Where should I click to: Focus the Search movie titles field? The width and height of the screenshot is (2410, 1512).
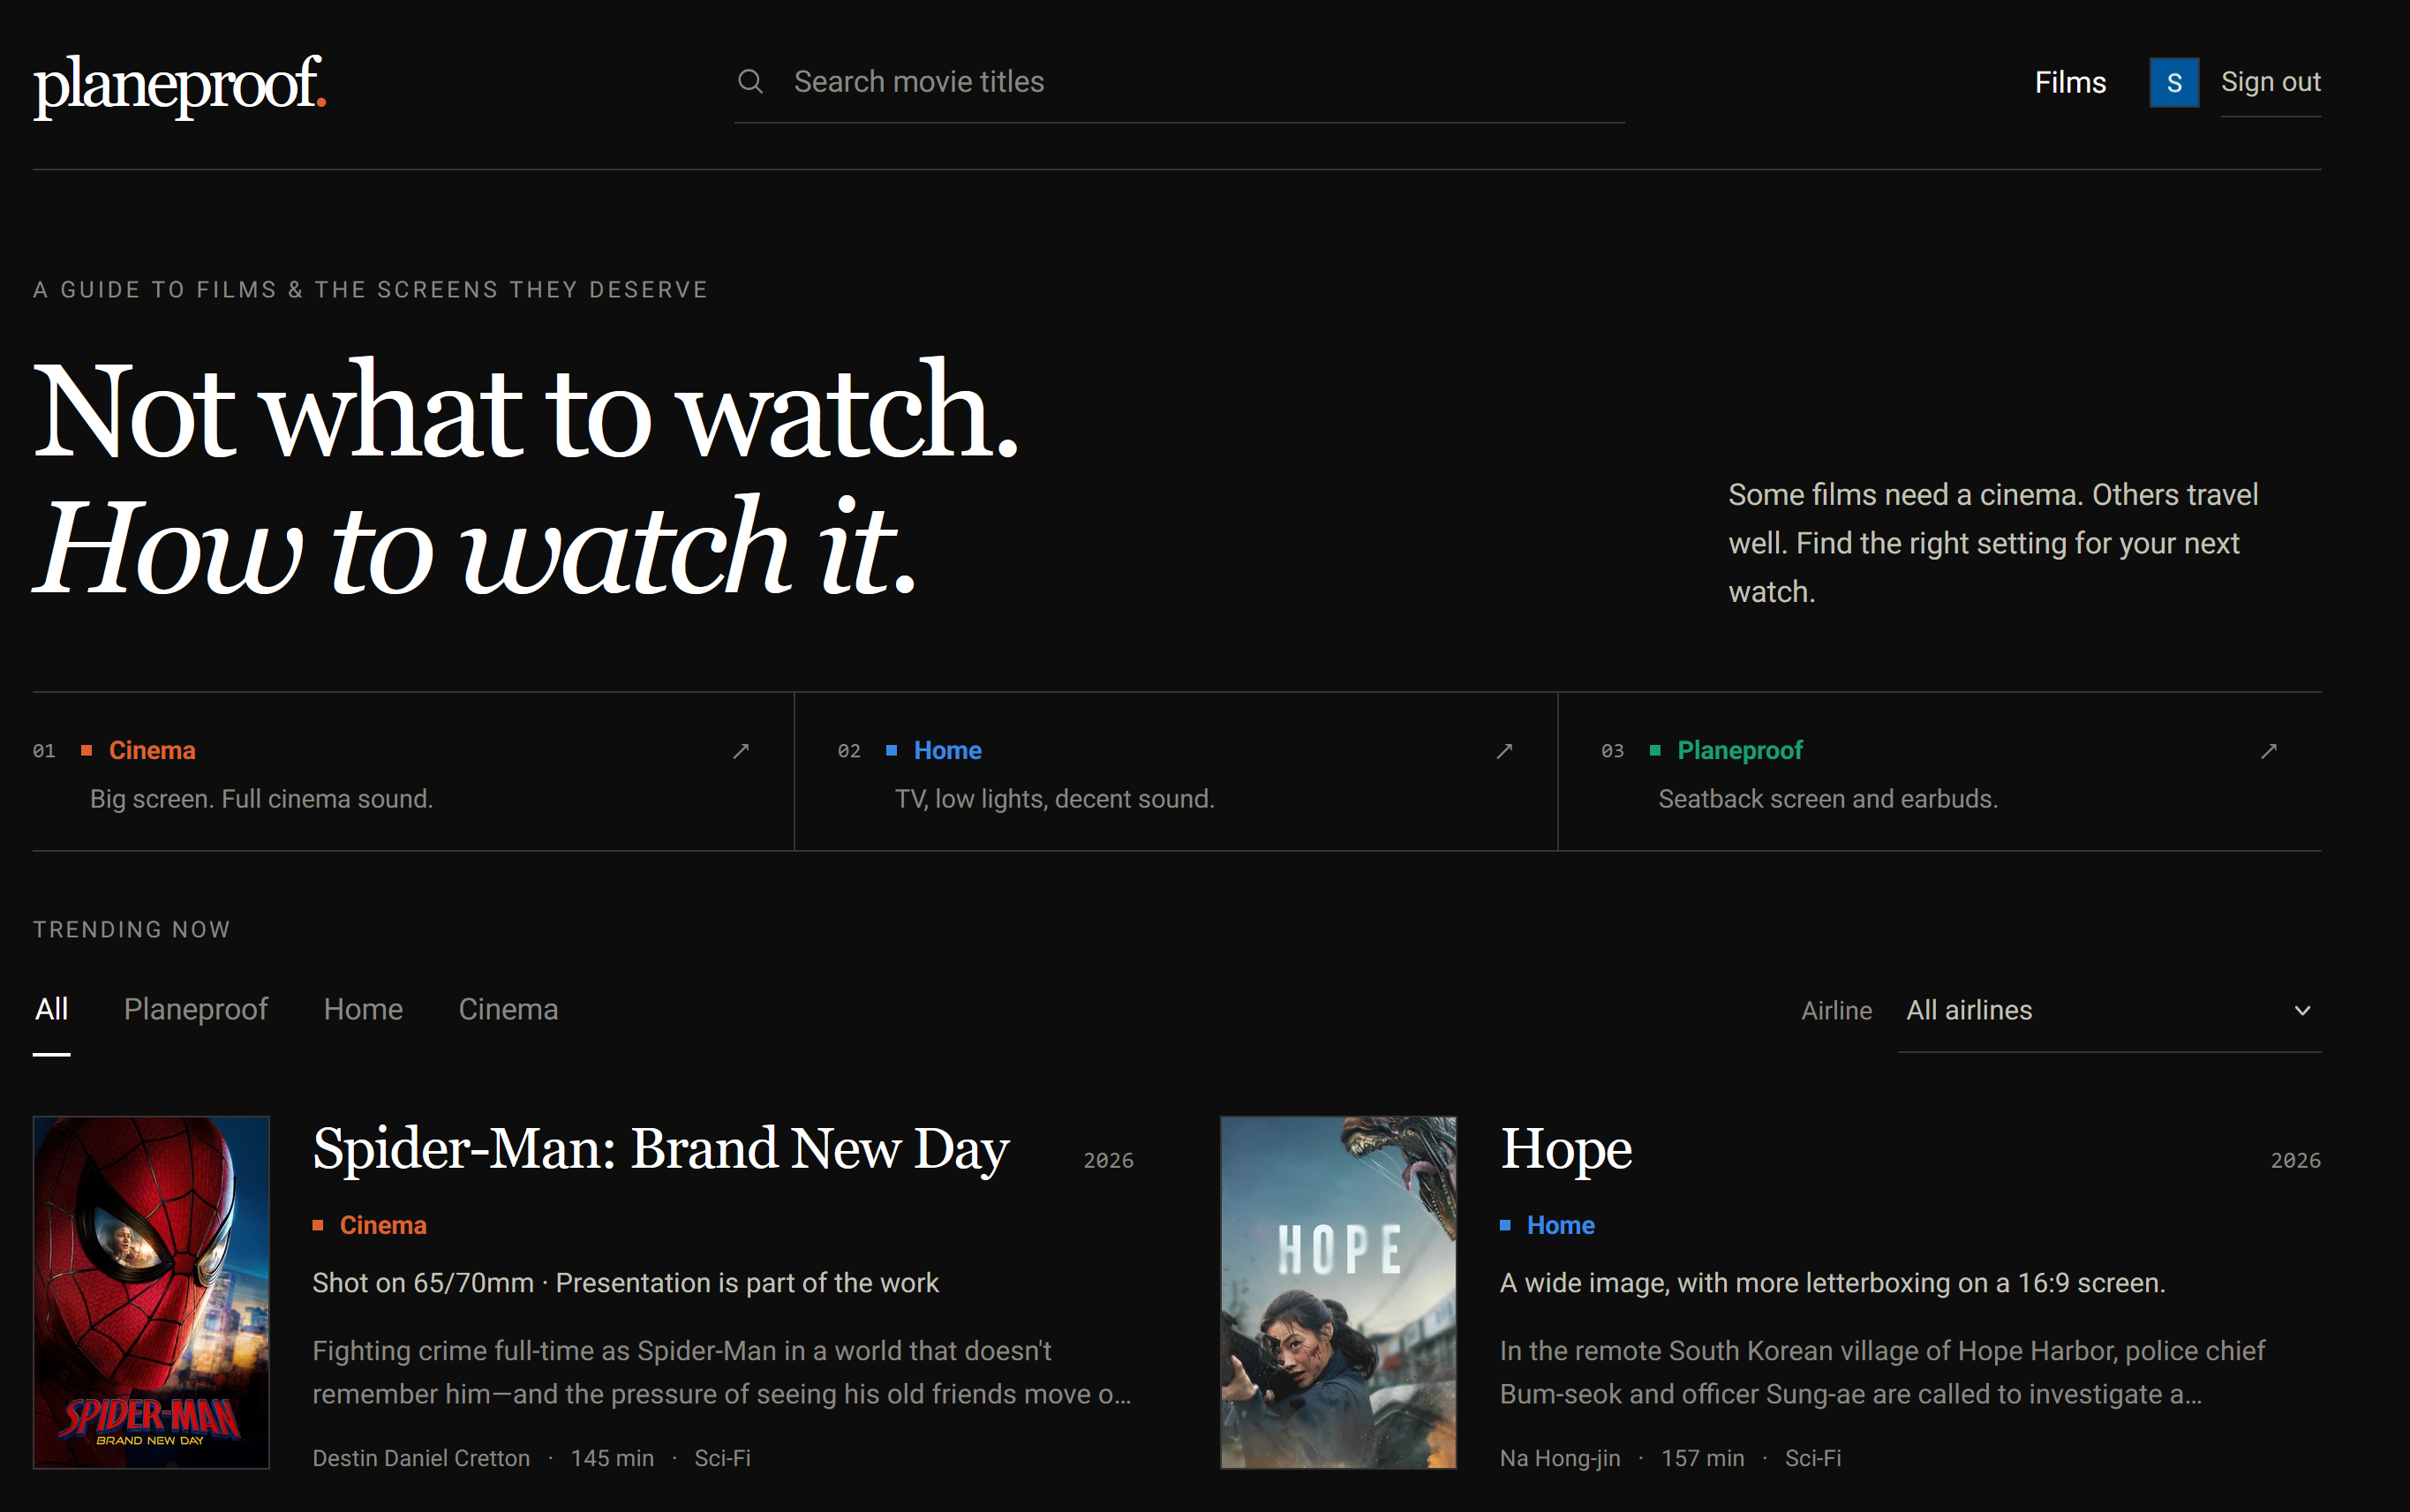[x=1179, y=82]
